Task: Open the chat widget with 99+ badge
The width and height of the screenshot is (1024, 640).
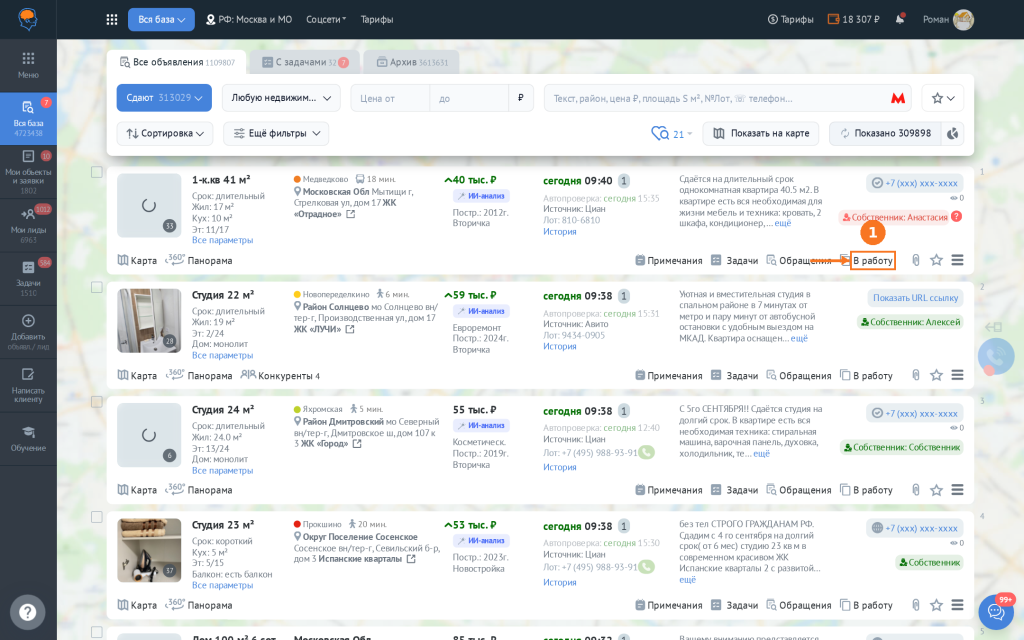Action: tap(996, 612)
